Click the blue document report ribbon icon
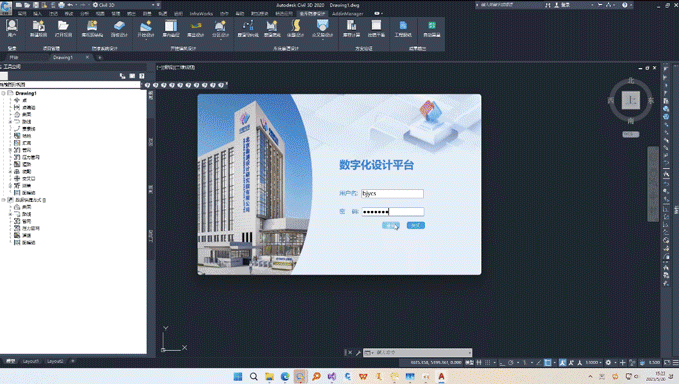The height and width of the screenshot is (384, 679). point(403,29)
